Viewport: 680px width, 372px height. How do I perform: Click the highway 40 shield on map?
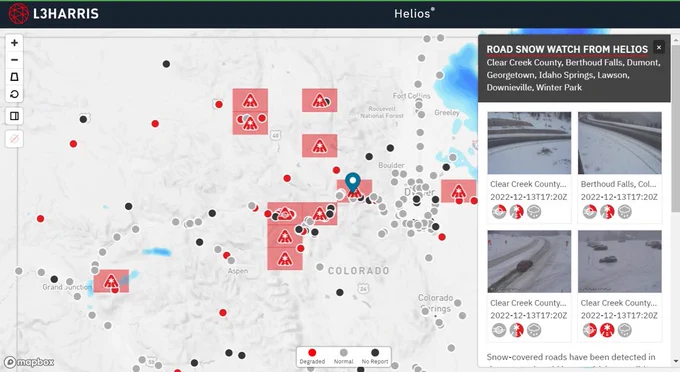[275, 135]
